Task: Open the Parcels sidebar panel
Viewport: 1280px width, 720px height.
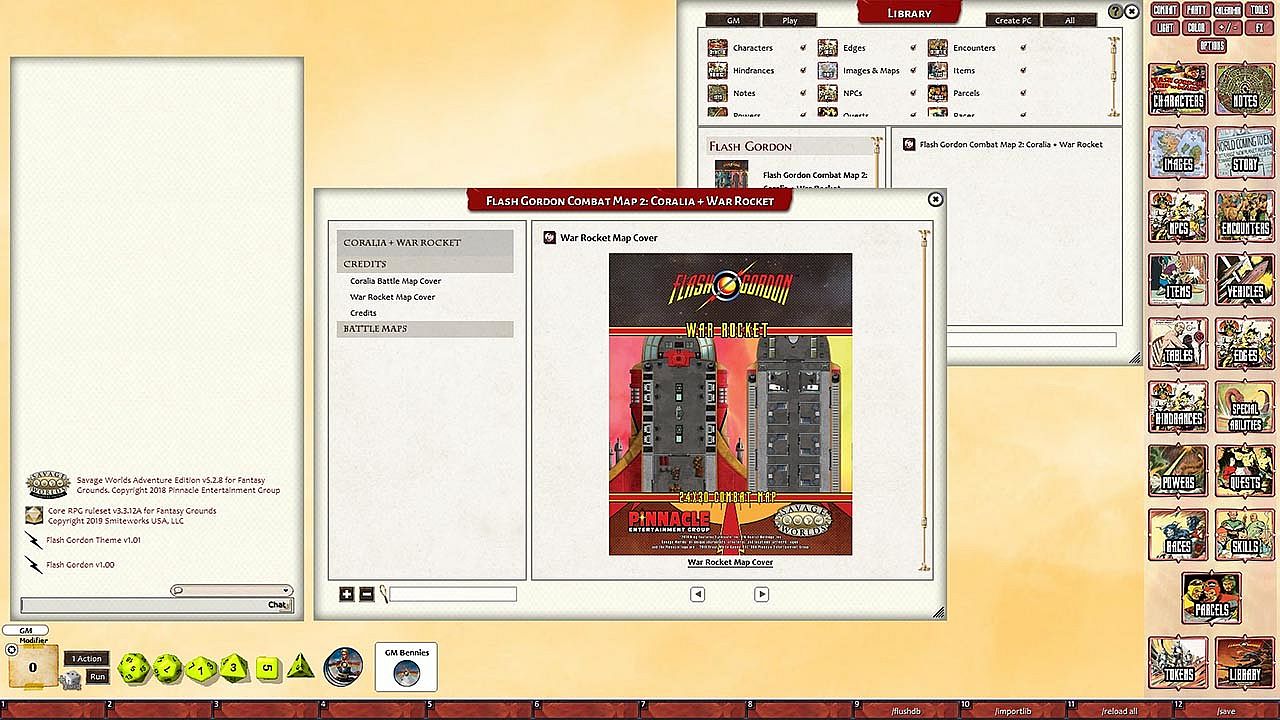Action: click(1212, 598)
